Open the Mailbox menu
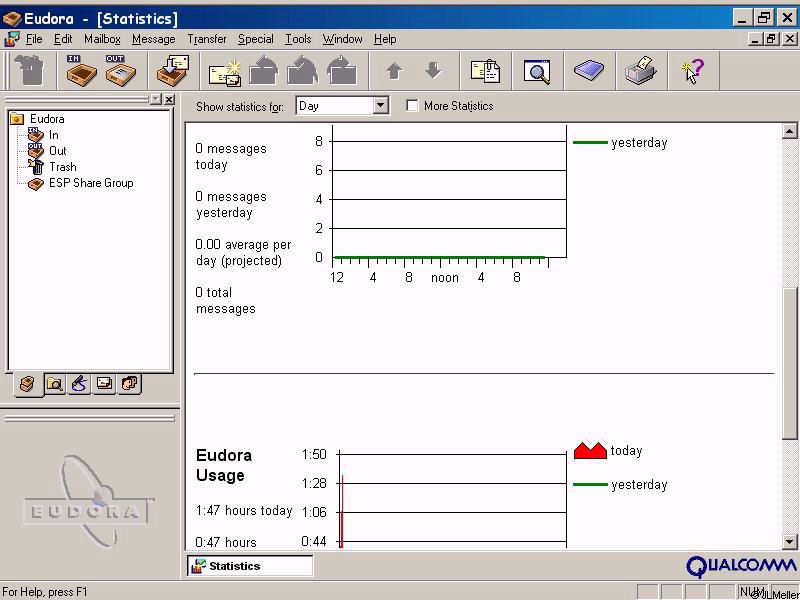Screen dimensions: 800x600 102,39
